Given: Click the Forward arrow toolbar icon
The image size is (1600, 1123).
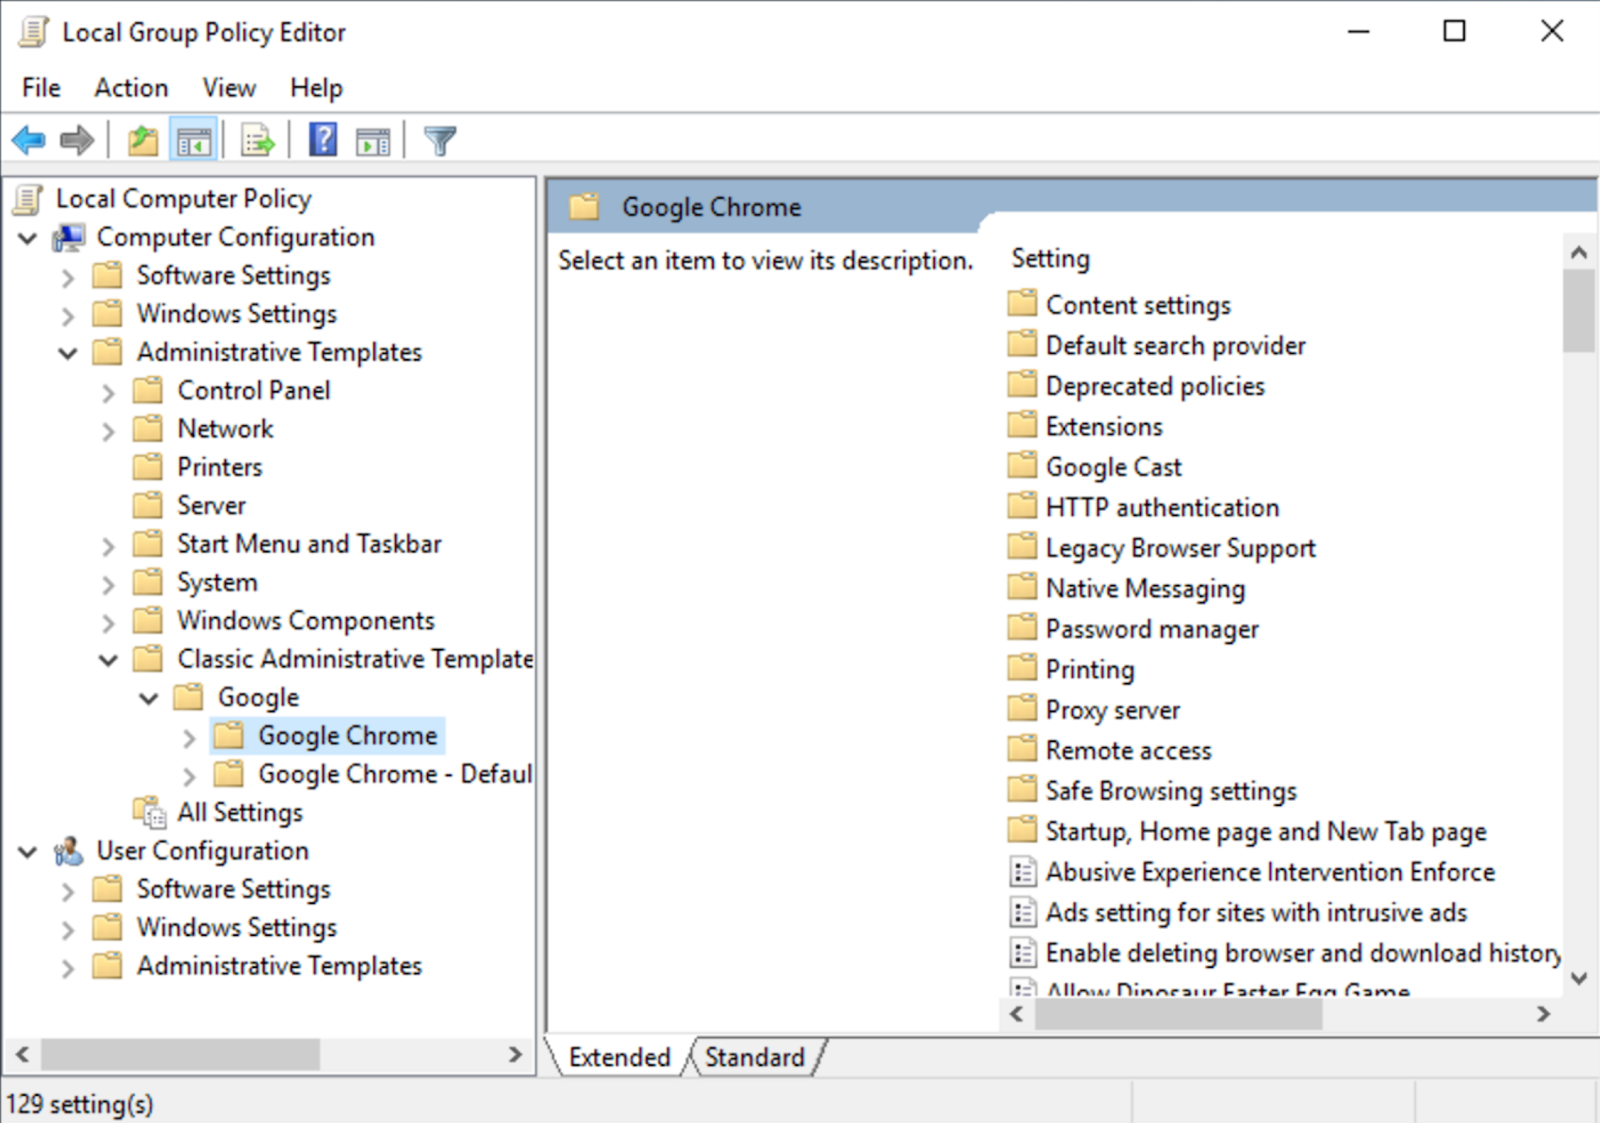Looking at the screenshot, I should tap(77, 141).
